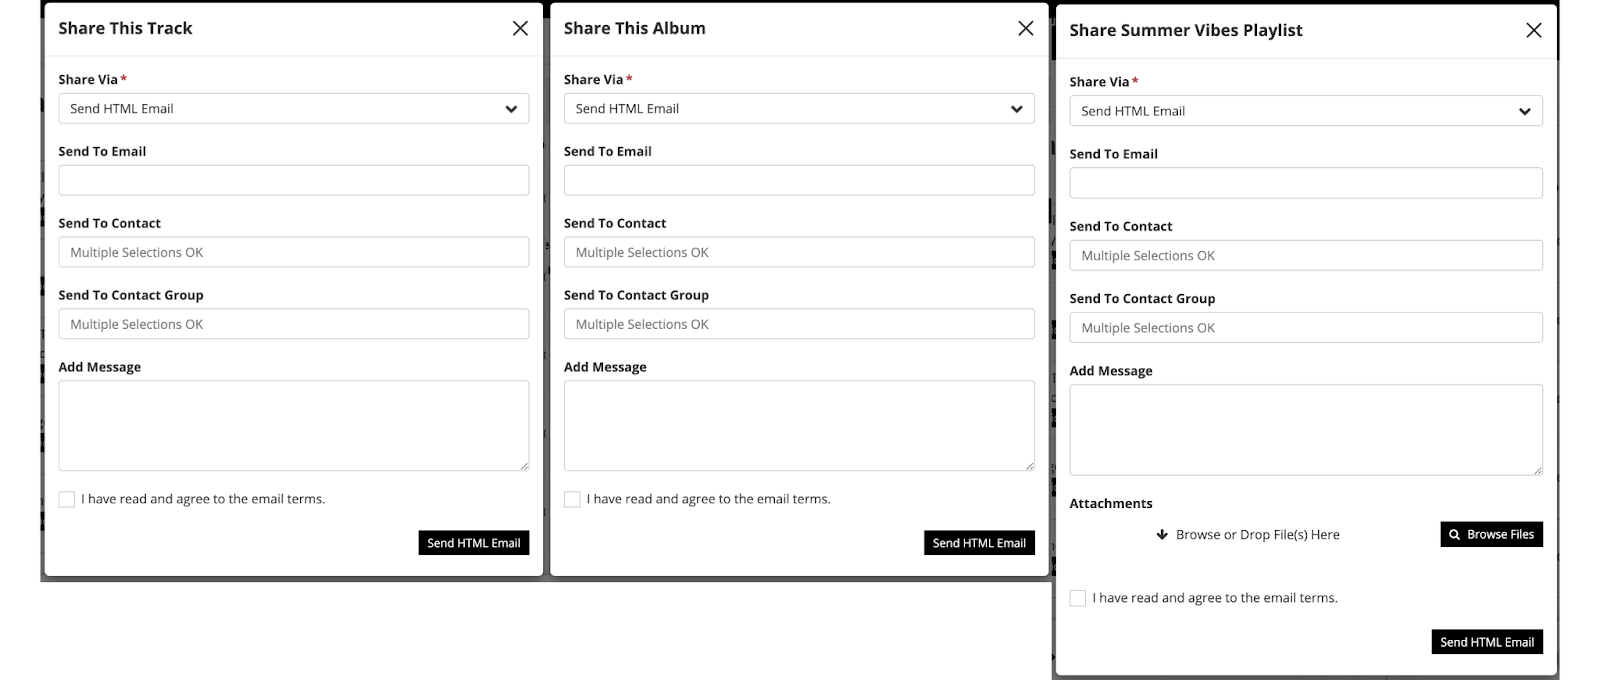Open Share Via dropdown in Playlist dialog
This screenshot has height=680, width=1600.
tap(1305, 111)
